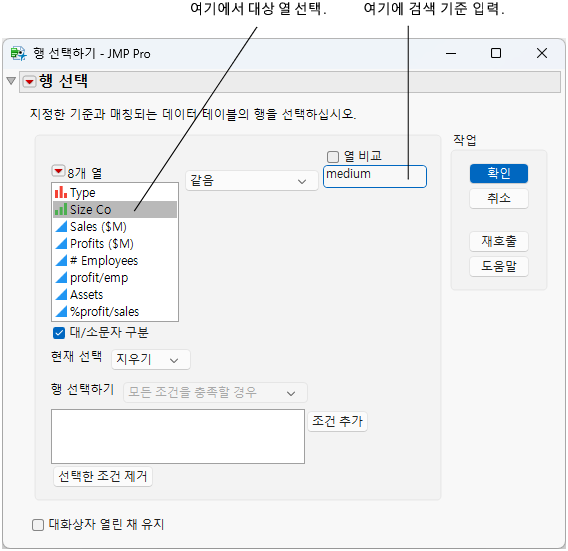
Task: Select the Profits ($M) column
Action: (115, 243)
